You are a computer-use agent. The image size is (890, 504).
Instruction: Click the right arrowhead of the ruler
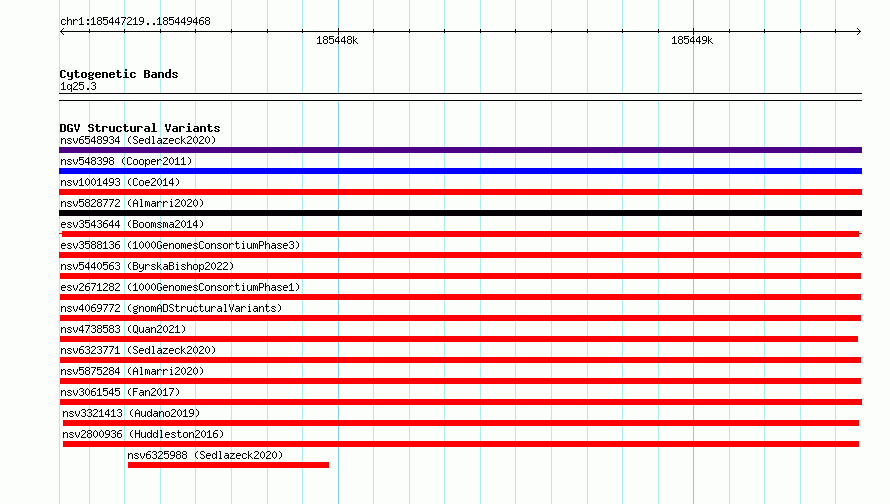click(859, 31)
